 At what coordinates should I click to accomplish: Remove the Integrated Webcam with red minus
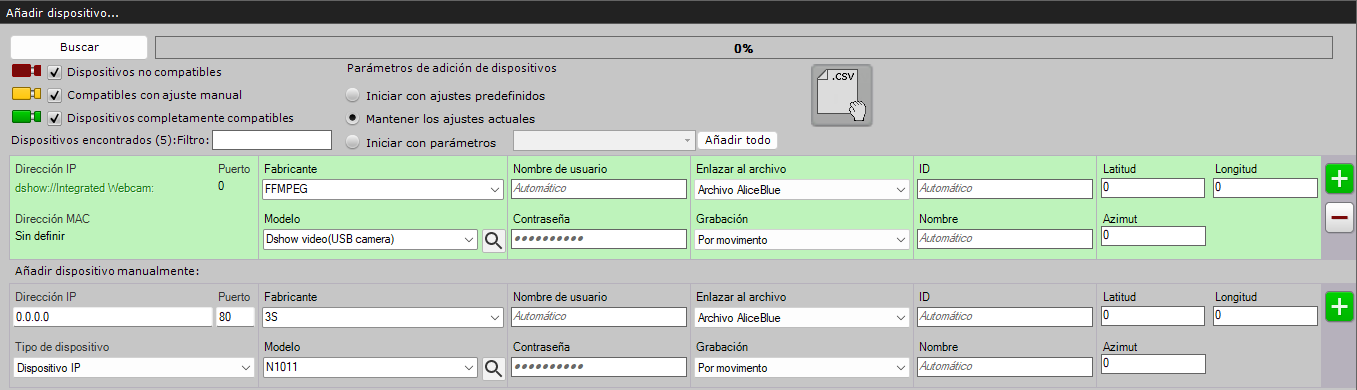pyautogui.click(x=1339, y=217)
